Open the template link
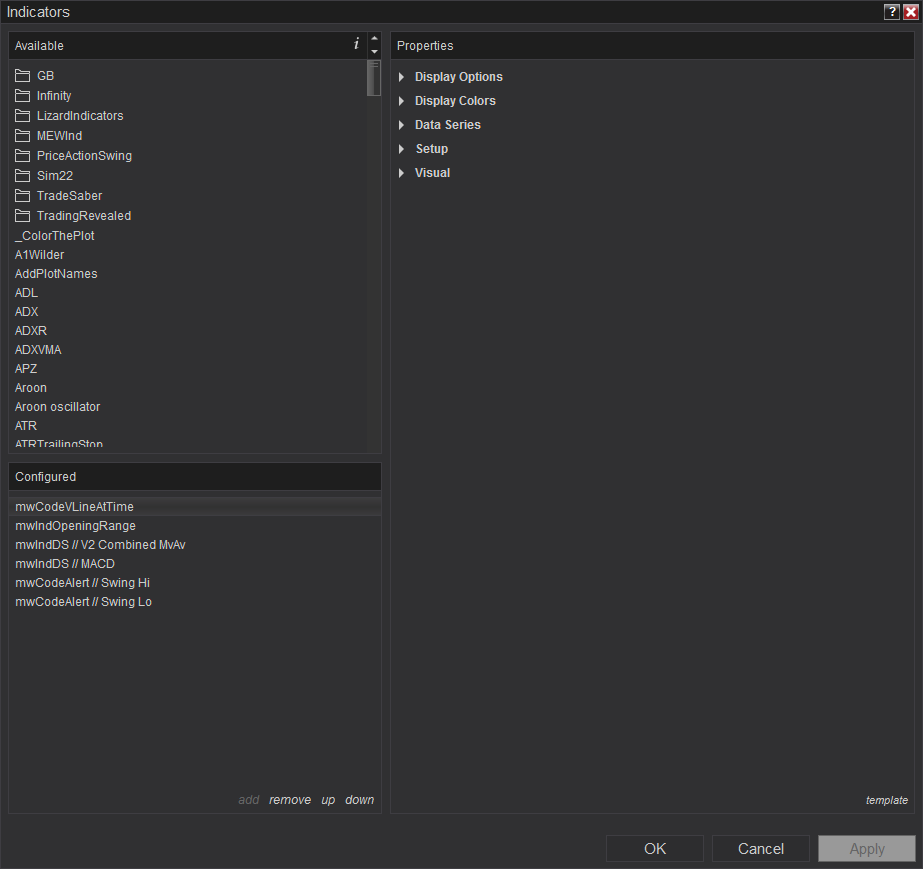This screenshot has width=923, height=869. click(887, 800)
